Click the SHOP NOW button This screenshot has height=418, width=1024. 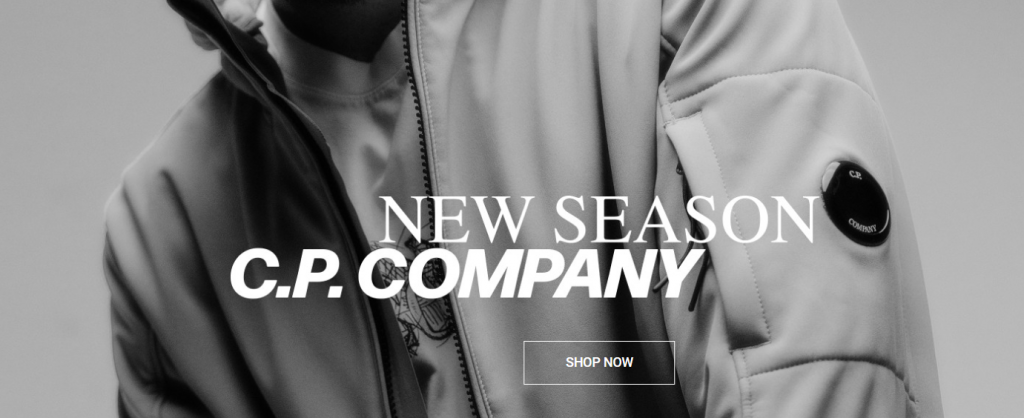click(x=599, y=362)
